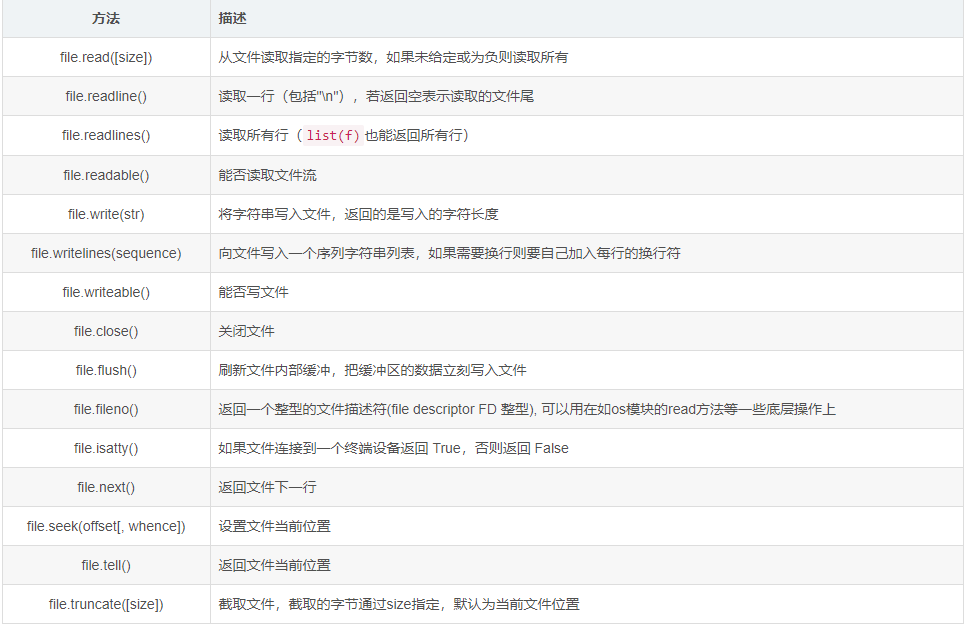Viewport: 965px width, 625px height.
Task: Click description 返回文件当前位置
Action: tap(274, 565)
